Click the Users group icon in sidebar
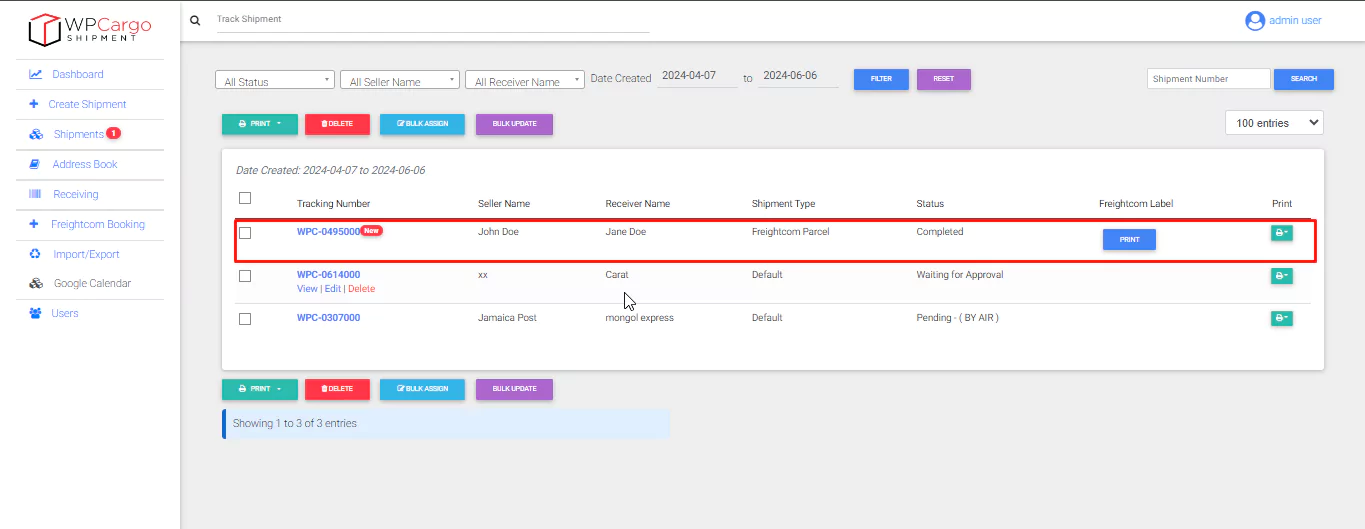Image resolution: width=1365 pixels, height=529 pixels. pyautogui.click(x=35, y=313)
